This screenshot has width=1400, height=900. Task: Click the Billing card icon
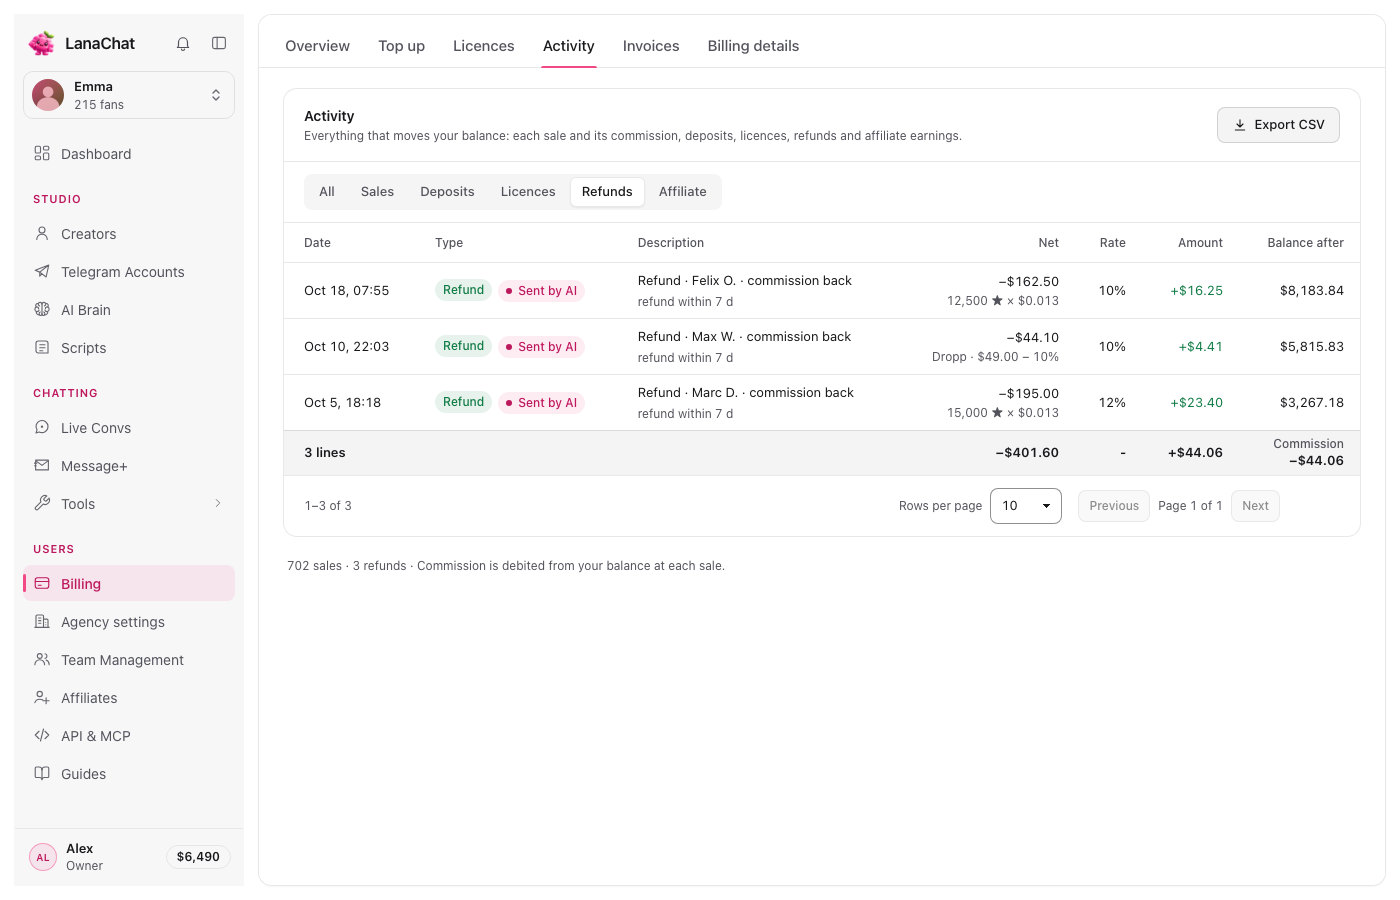pyautogui.click(x=42, y=583)
